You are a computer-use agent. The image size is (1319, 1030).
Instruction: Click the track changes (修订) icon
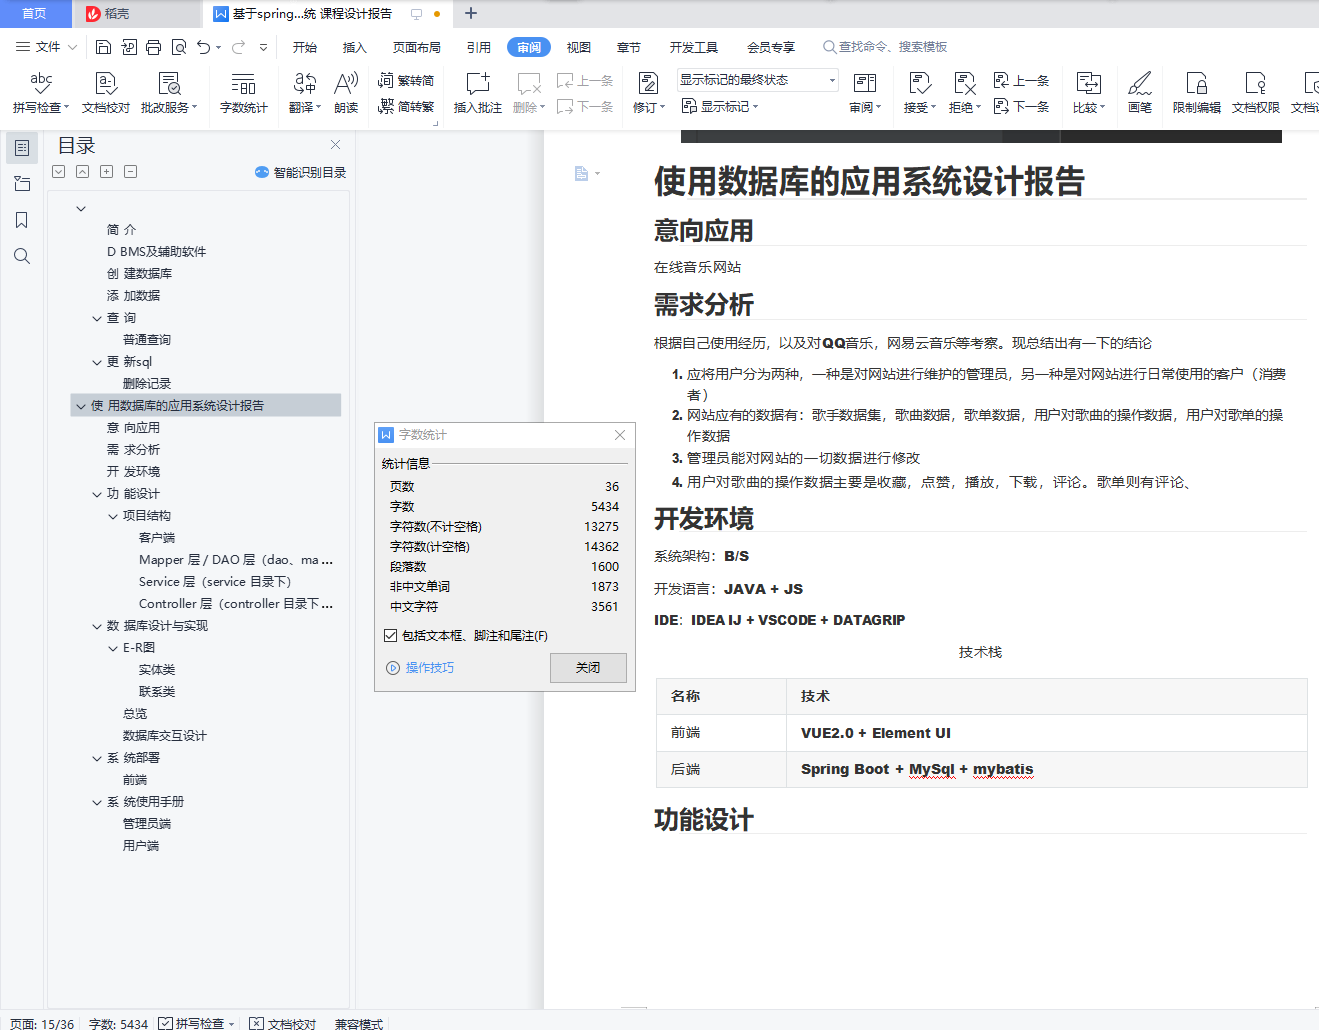point(648,92)
